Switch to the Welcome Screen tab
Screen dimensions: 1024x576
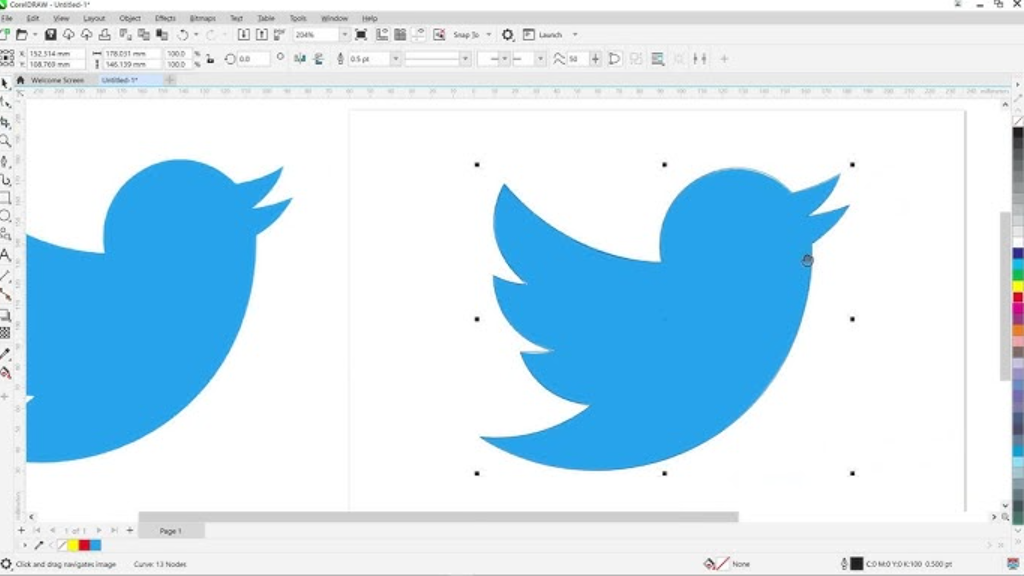coord(57,80)
